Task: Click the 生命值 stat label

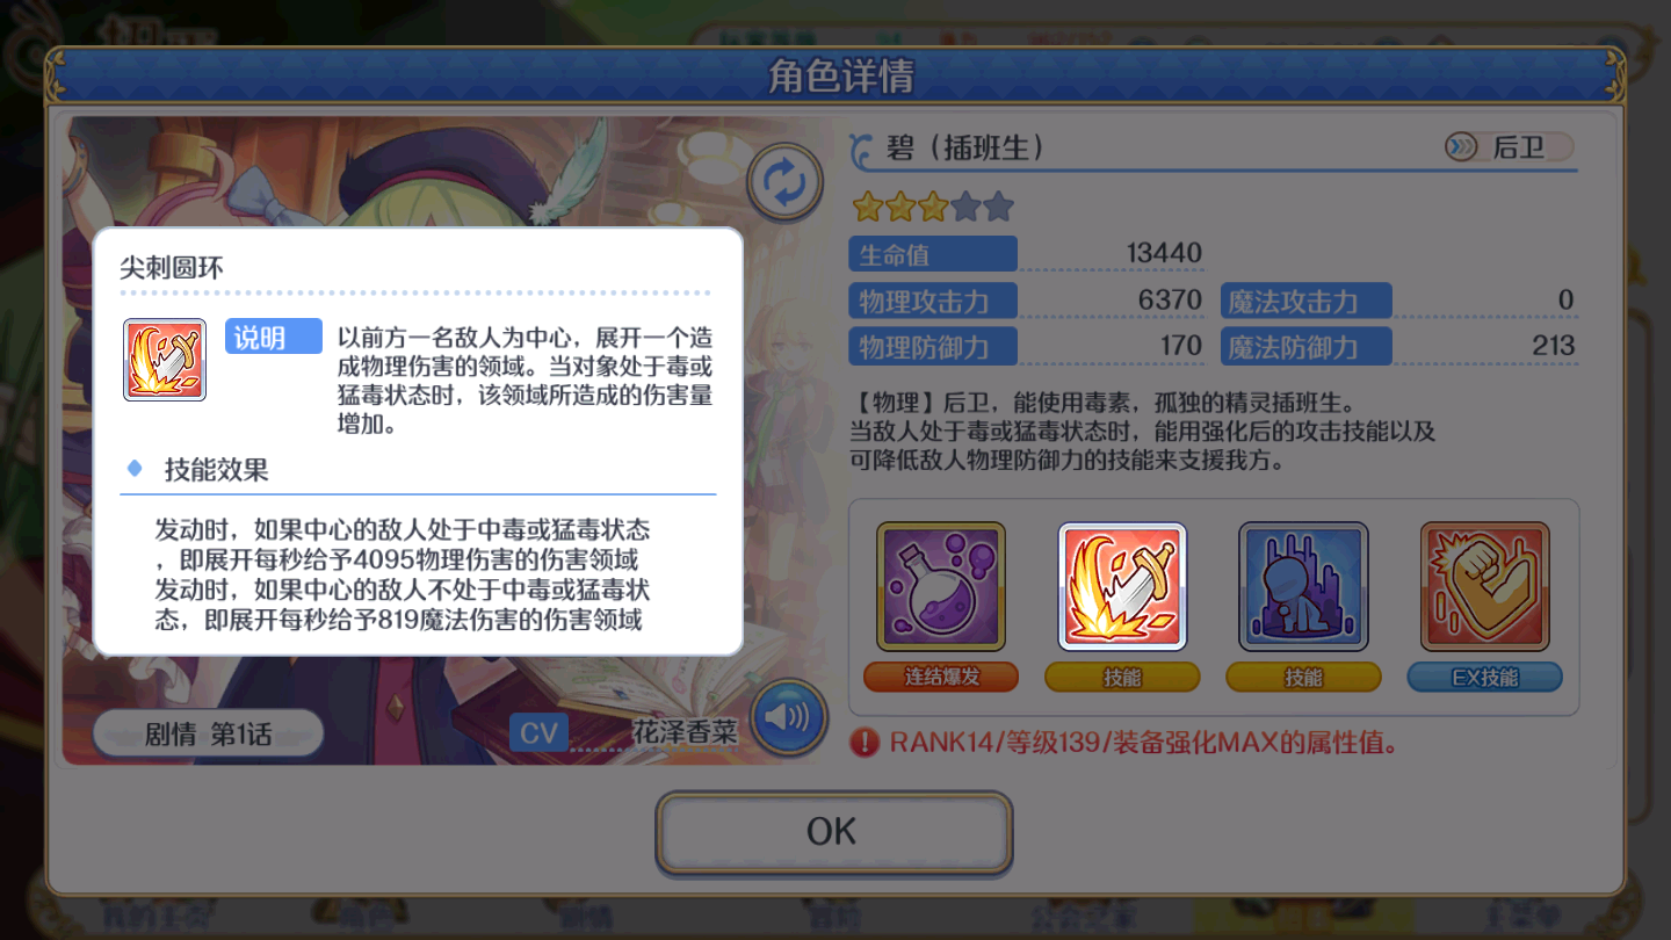Action: pos(933,254)
